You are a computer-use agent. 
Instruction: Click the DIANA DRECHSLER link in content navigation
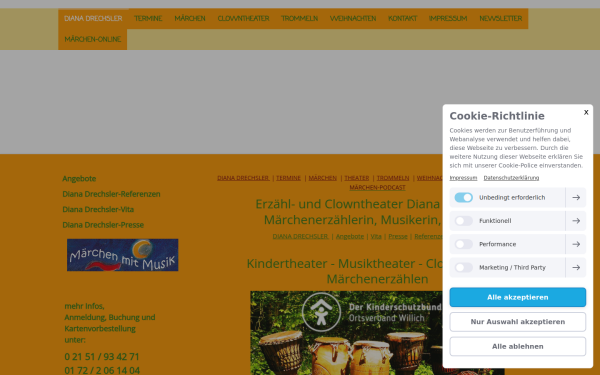(x=243, y=178)
